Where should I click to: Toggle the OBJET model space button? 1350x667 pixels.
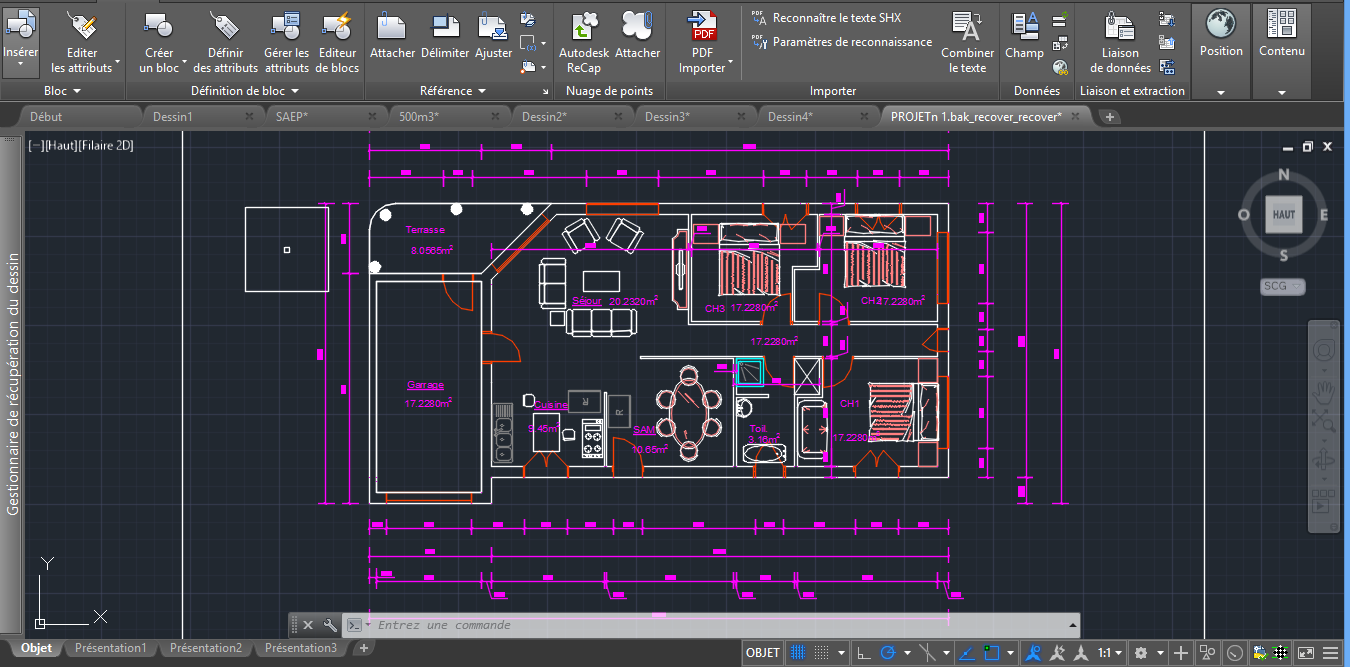763,653
